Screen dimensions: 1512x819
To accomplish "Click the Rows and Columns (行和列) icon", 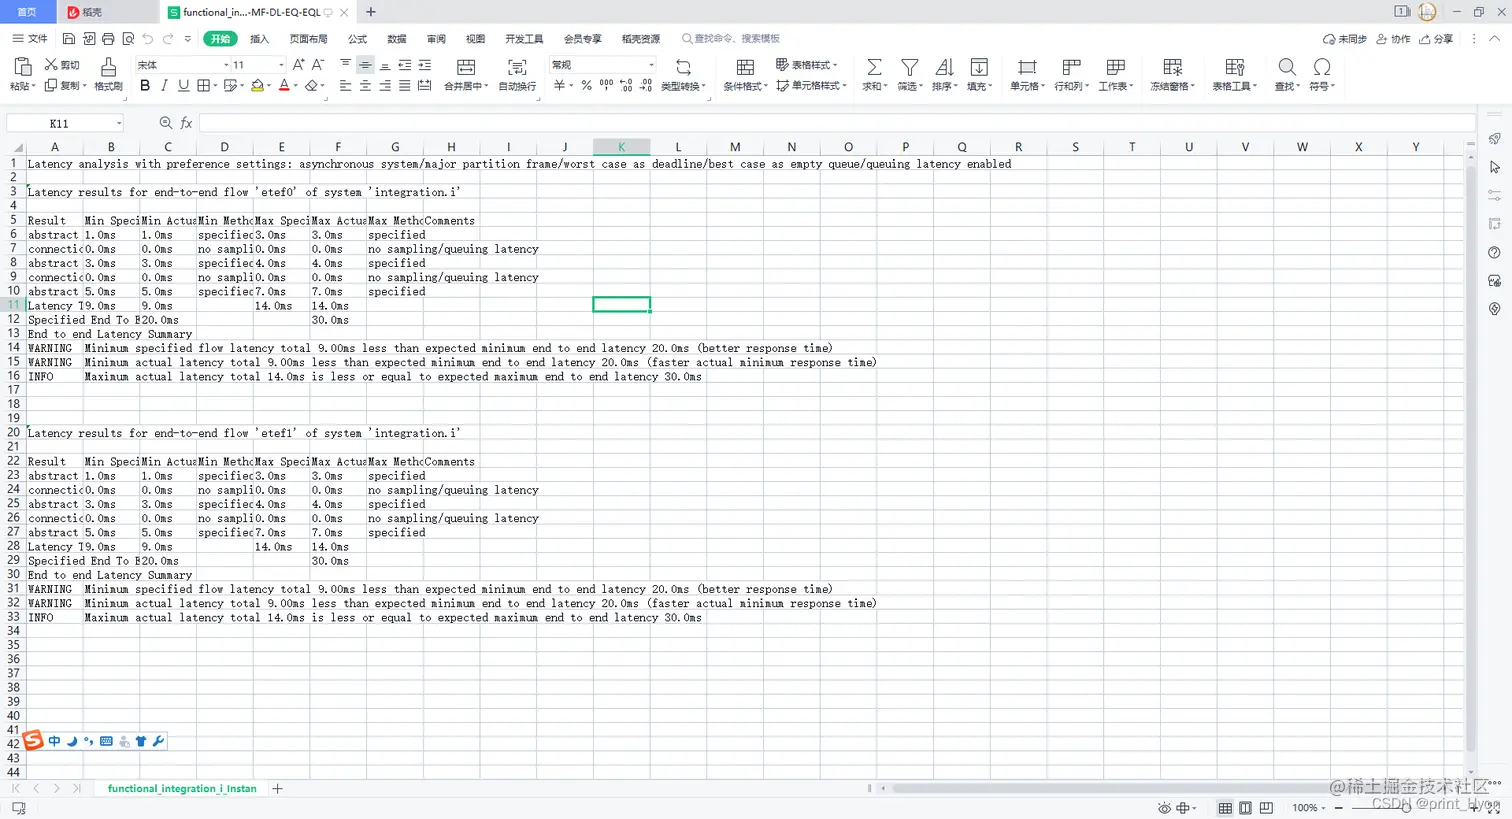I will (x=1071, y=67).
